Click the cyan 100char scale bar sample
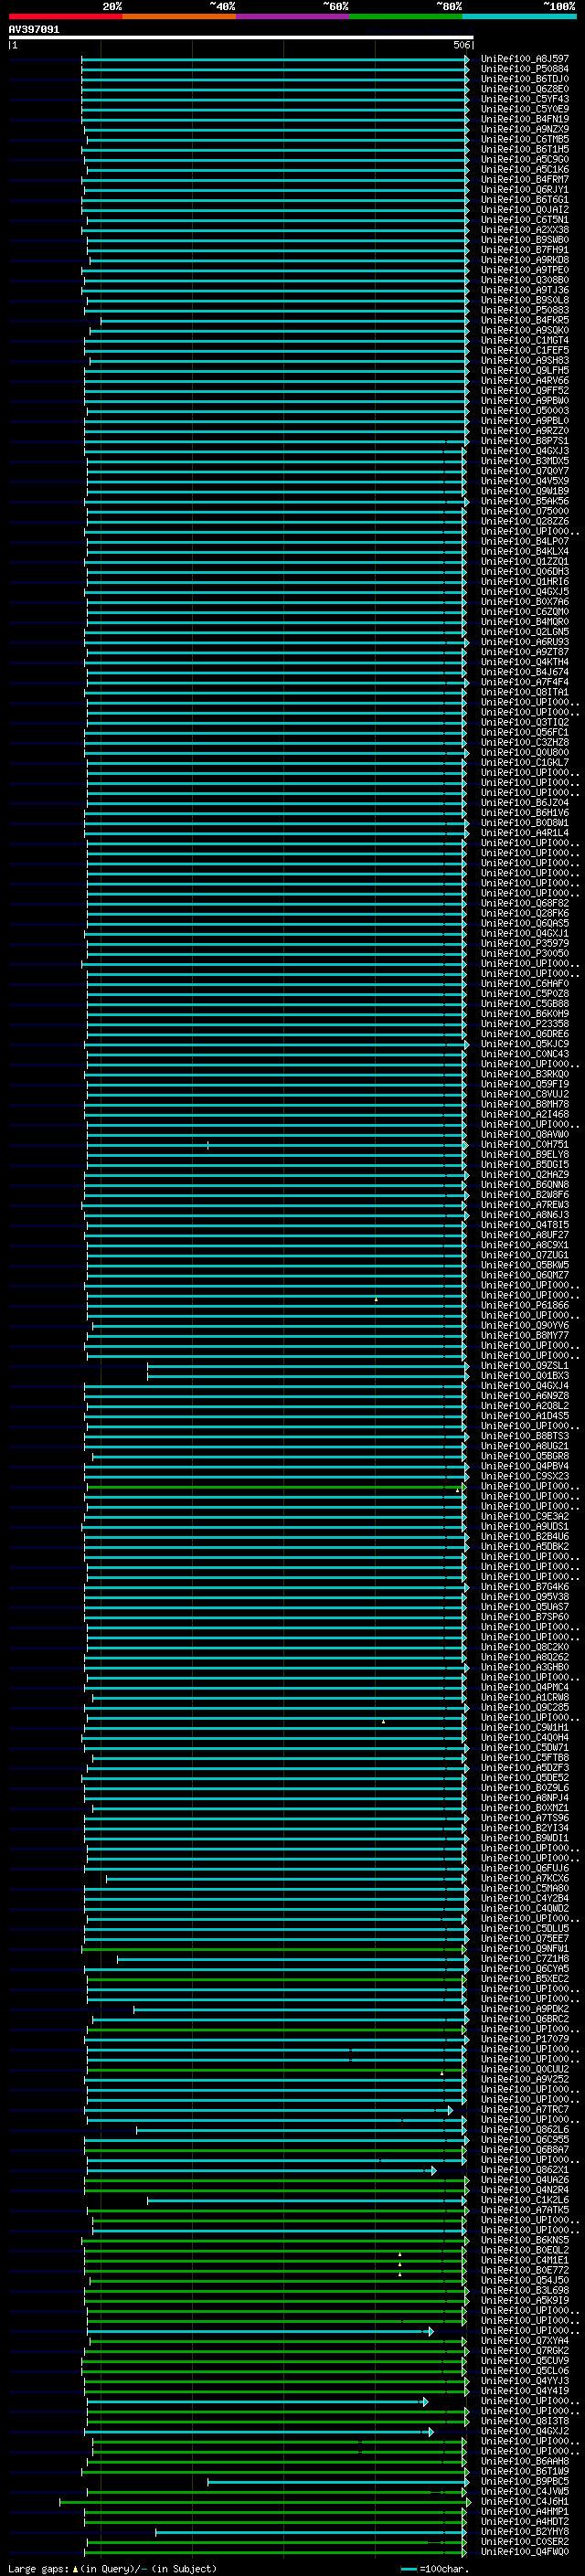 (408, 2569)
